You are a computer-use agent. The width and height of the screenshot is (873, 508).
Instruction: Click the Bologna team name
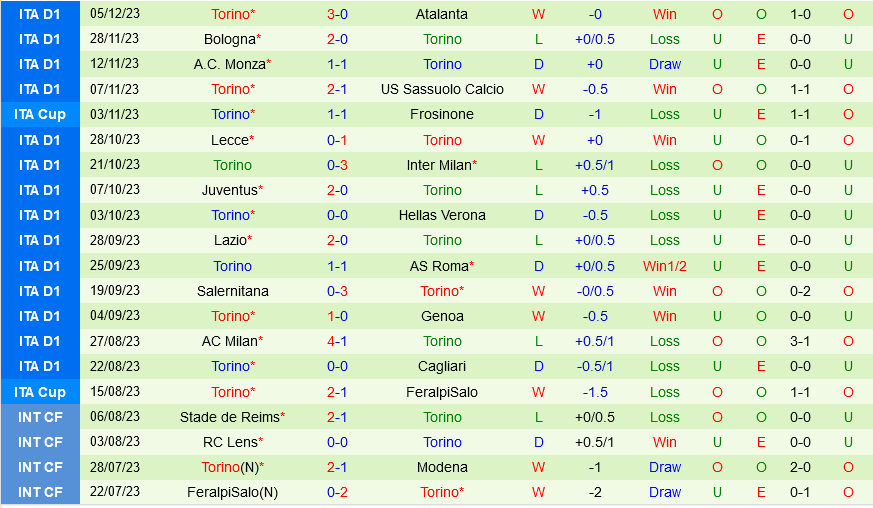pyautogui.click(x=229, y=39)
